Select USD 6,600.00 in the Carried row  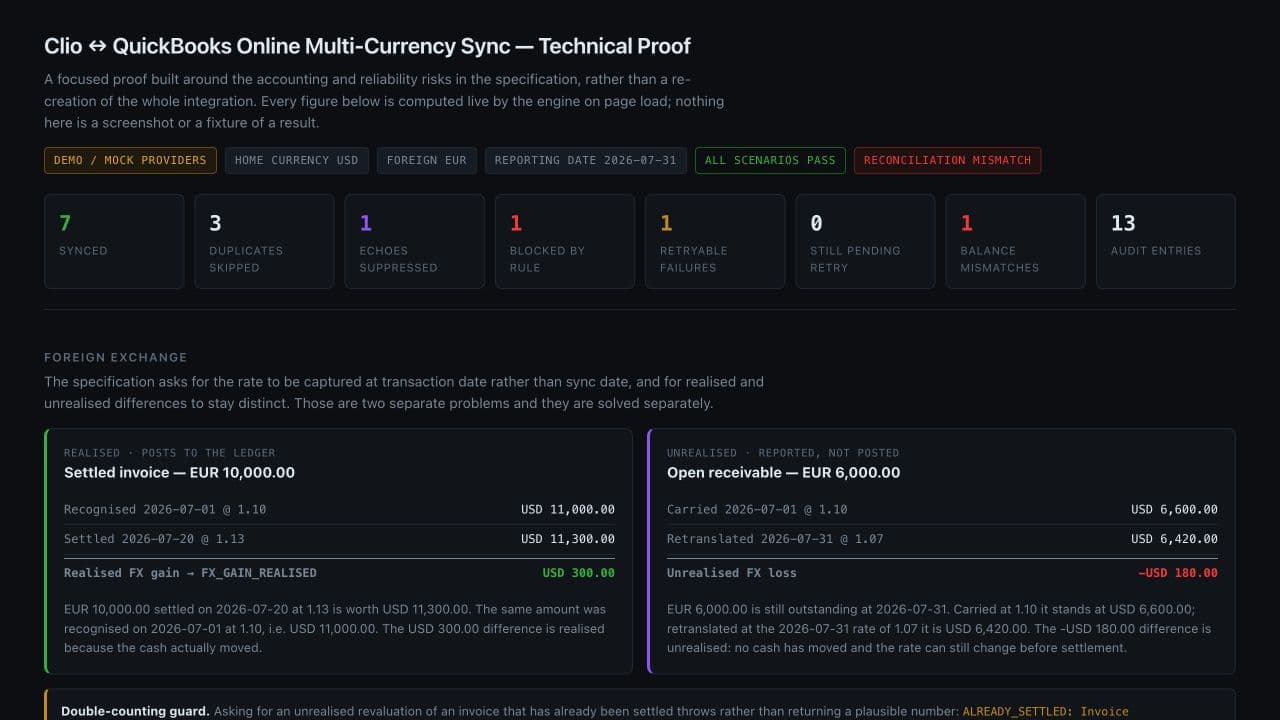tap(1174, 510)
